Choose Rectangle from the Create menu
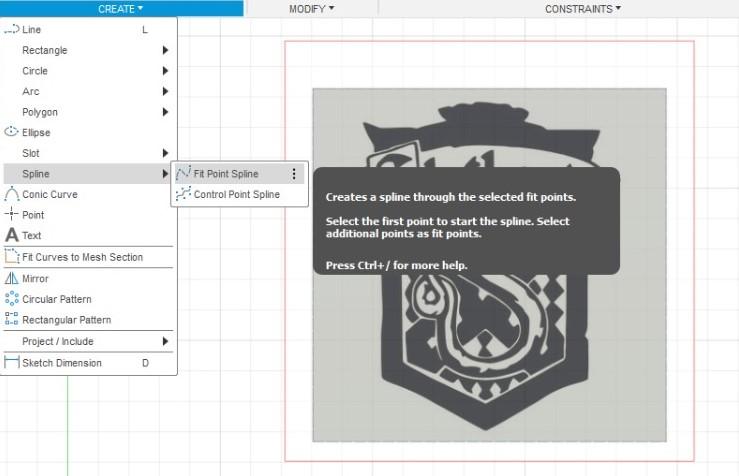Screen dimensions: 739x476 coord(45,50)
